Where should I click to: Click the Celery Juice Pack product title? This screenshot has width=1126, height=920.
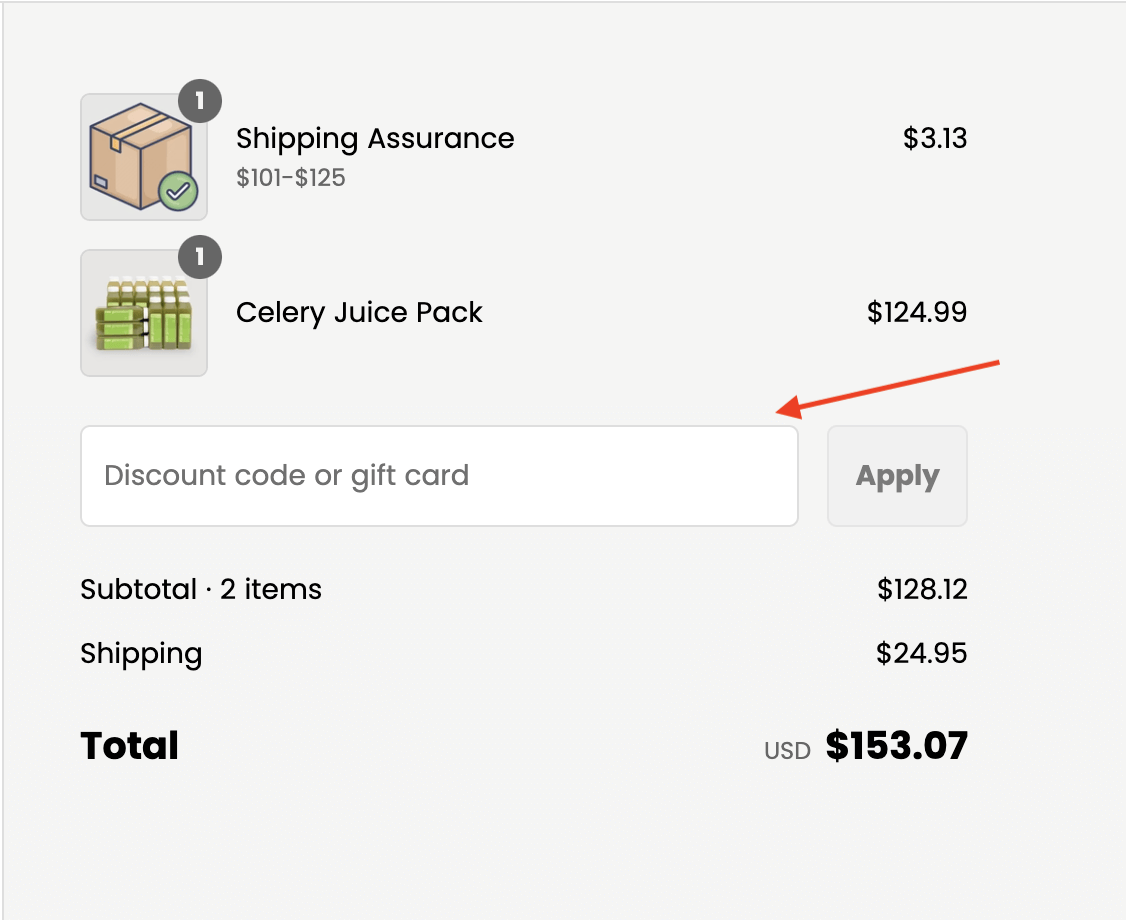(359, 312)
